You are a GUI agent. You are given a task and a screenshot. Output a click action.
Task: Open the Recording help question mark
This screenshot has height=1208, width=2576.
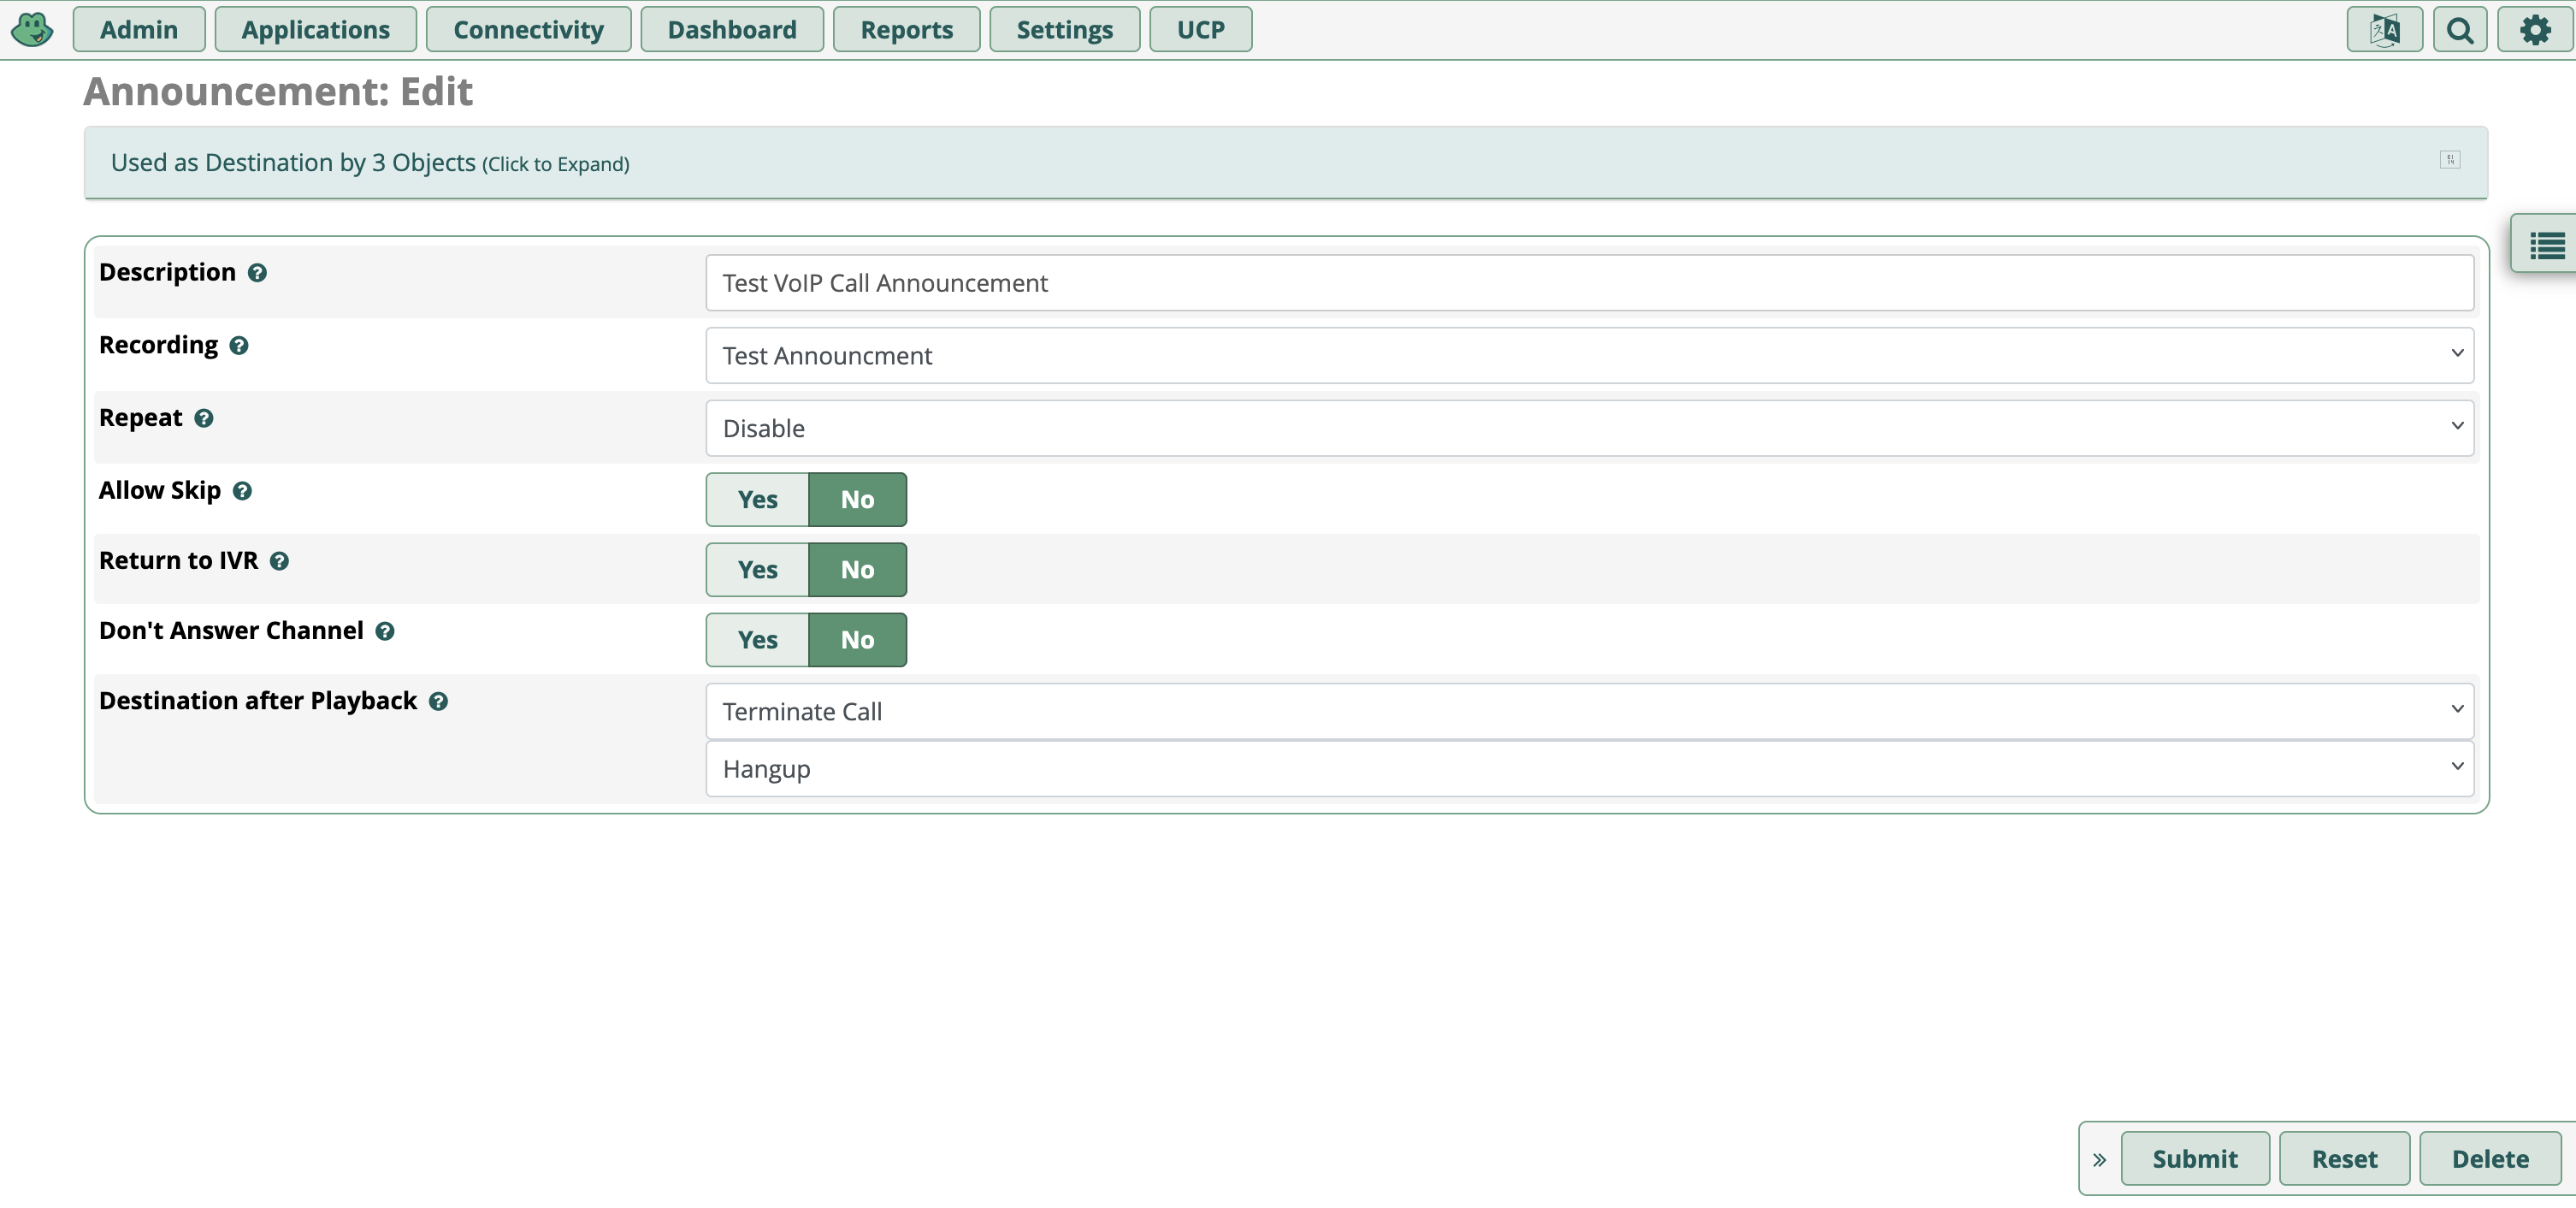click(240, 345)
